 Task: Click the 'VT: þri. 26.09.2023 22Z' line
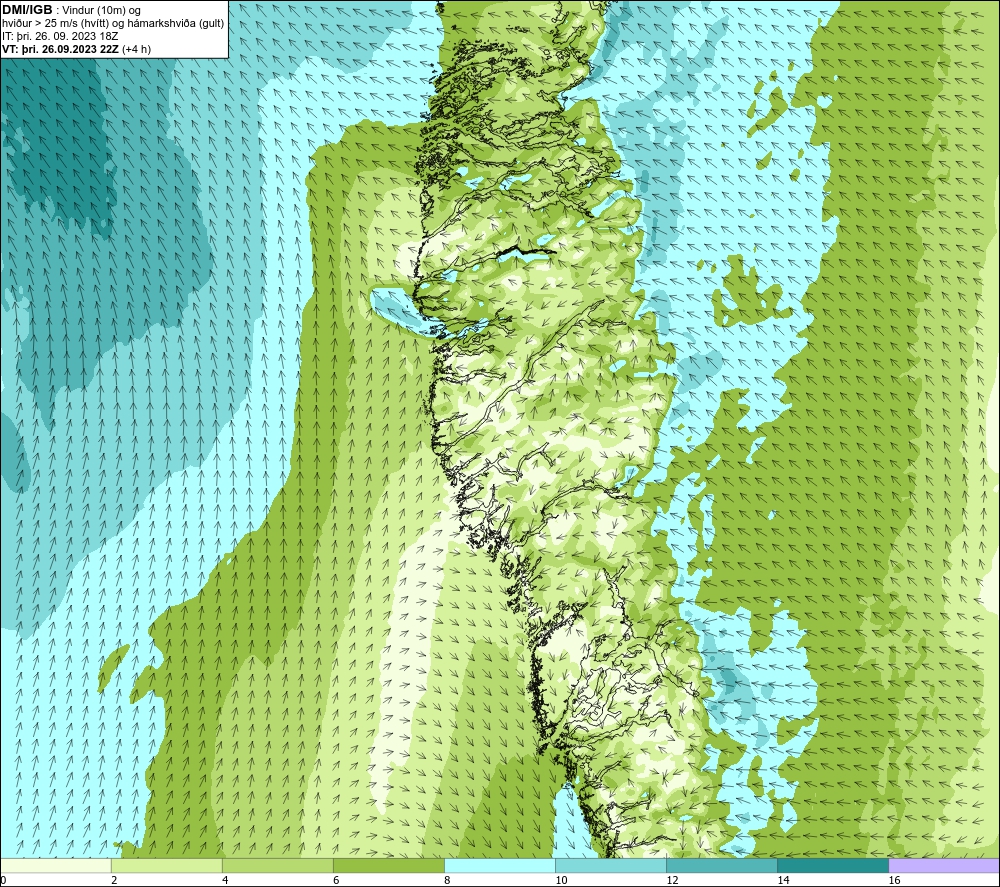(77, 49)
